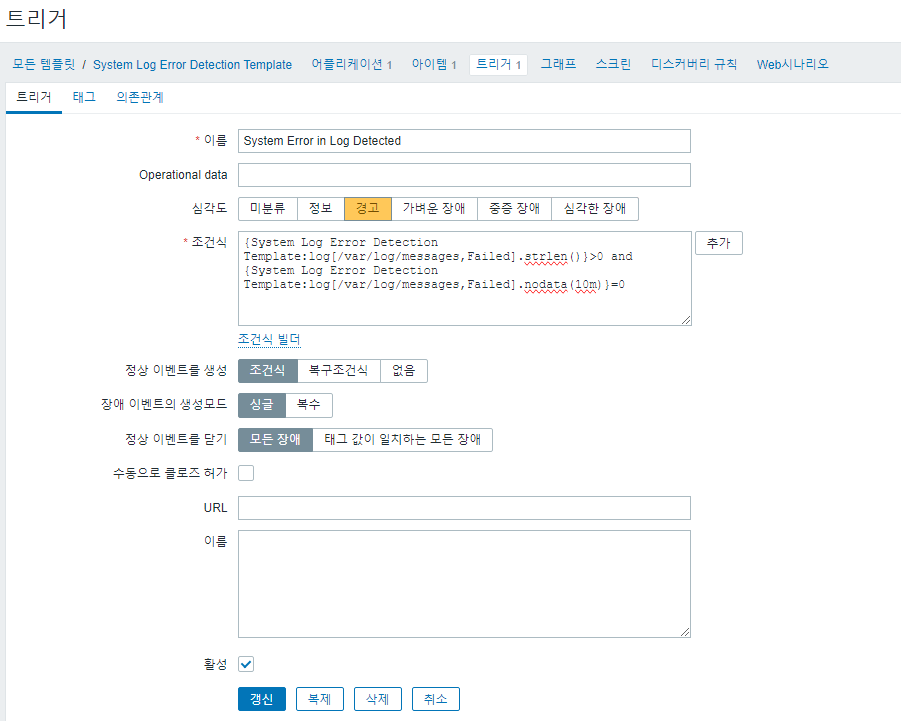
Task: Click the 취소 cancel button
Action: coord(436,699)
